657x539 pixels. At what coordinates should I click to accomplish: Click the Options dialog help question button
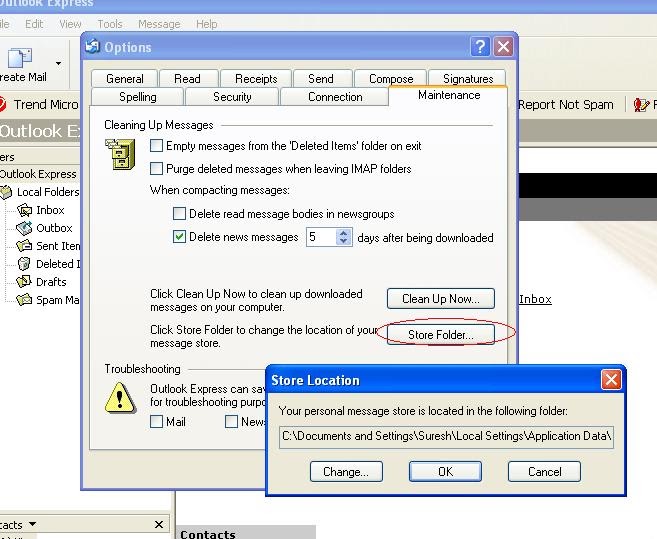coord(480,46)
